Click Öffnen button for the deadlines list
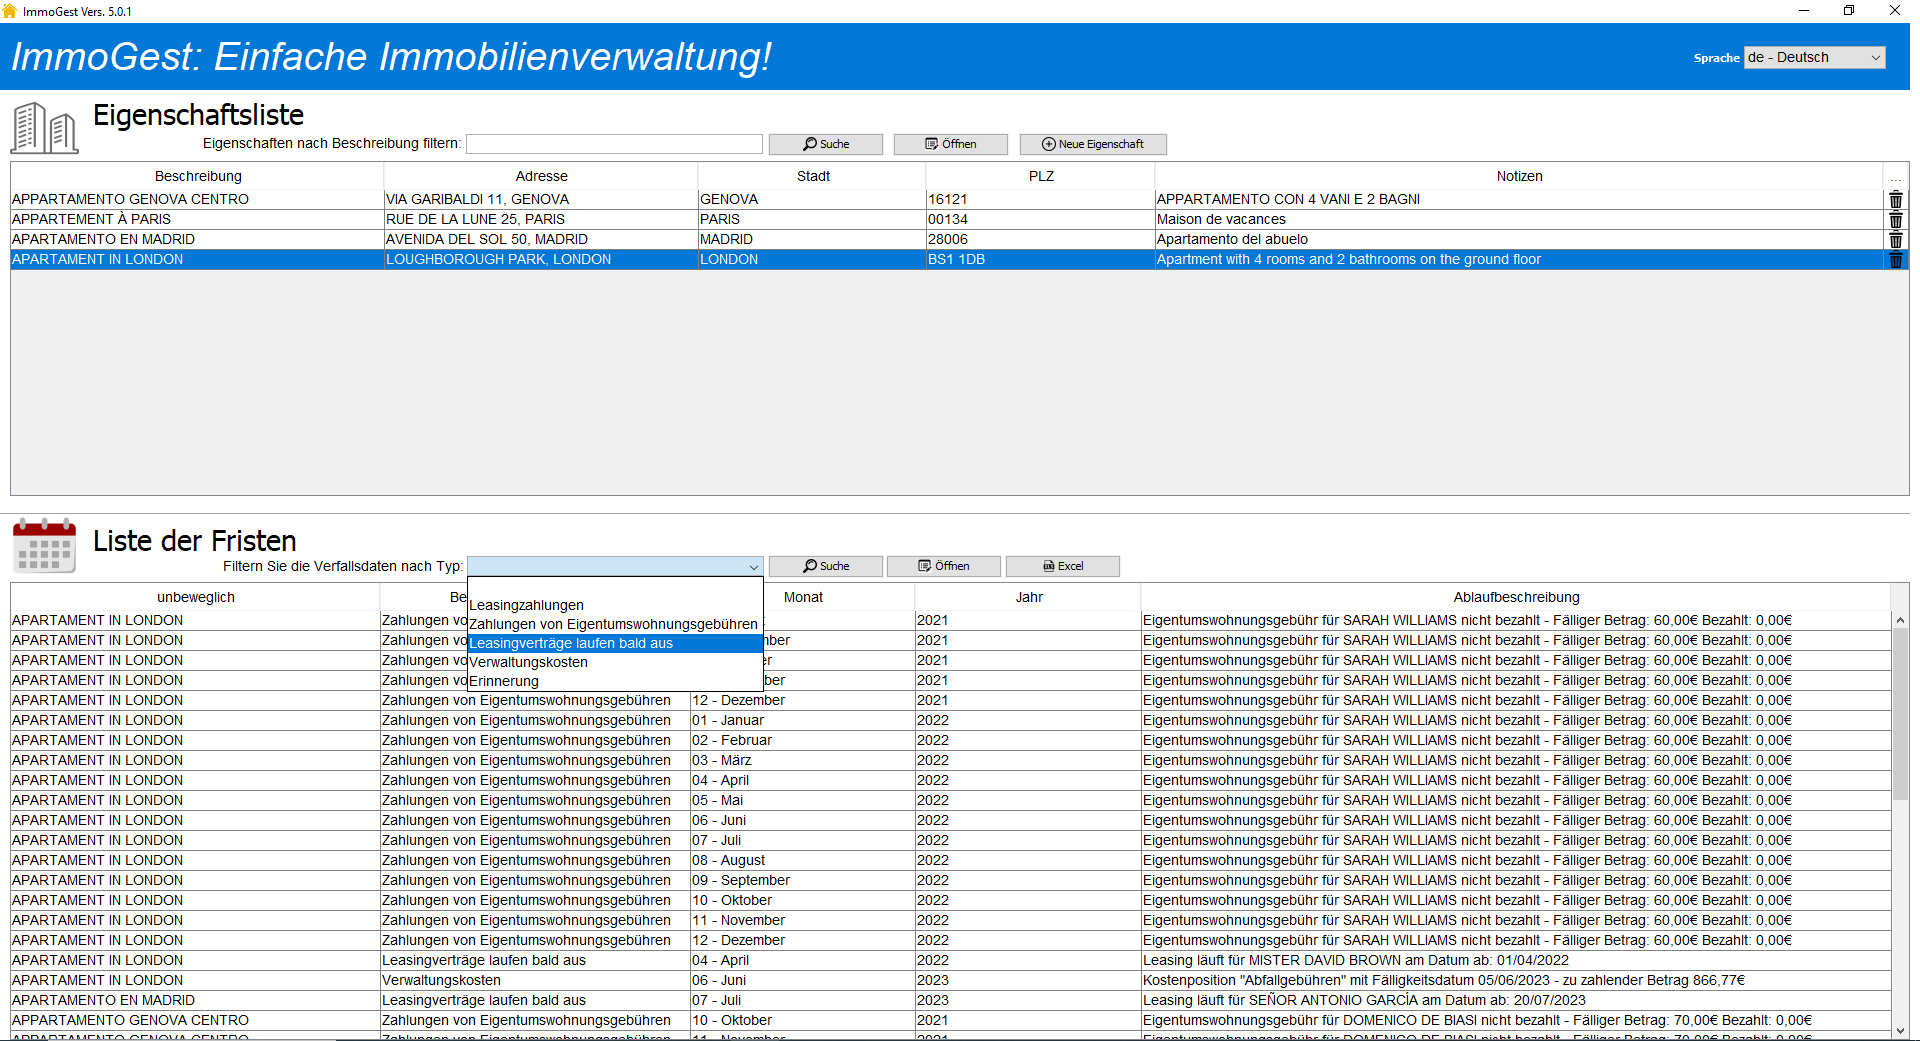The image size is (1920, 1041). (x=944, y=566)
